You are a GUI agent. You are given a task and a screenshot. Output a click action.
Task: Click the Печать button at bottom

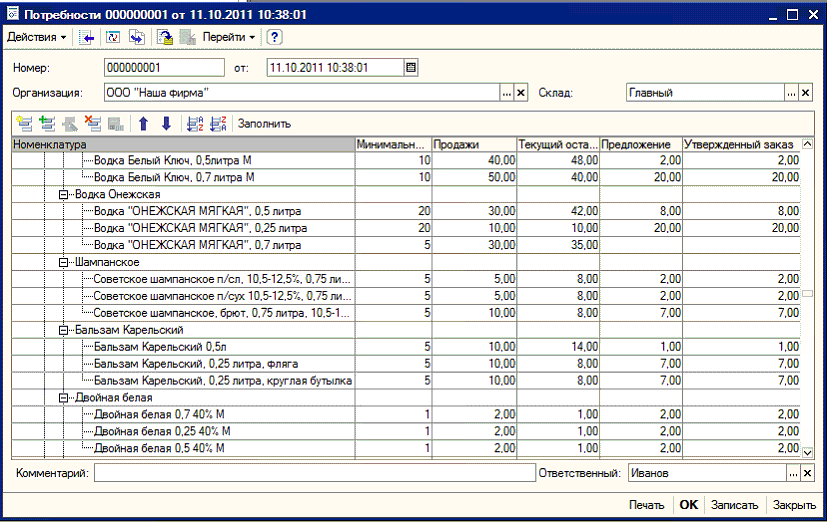[646, 505]
